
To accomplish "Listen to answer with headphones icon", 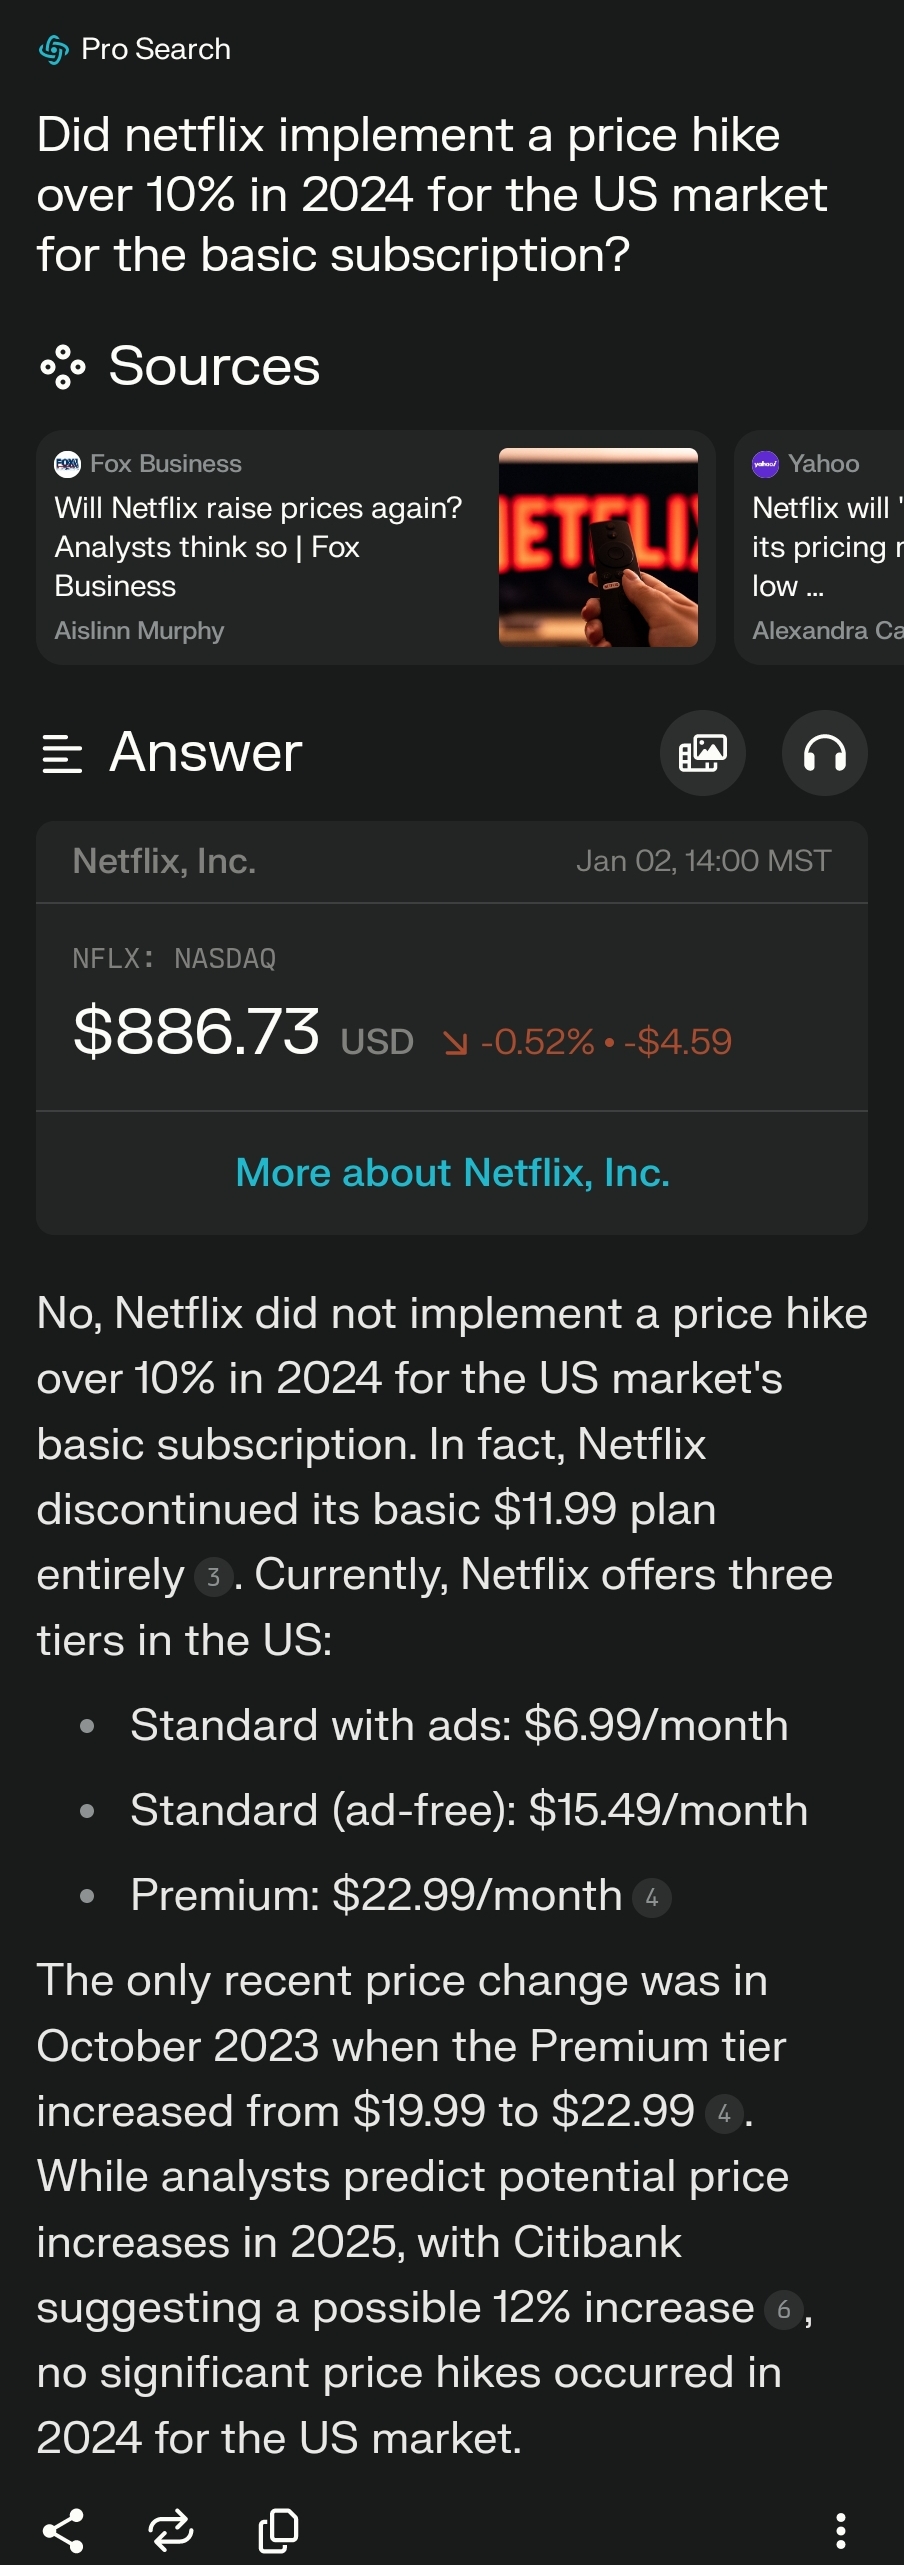I will pyautogui.click(x=825, y=753).
